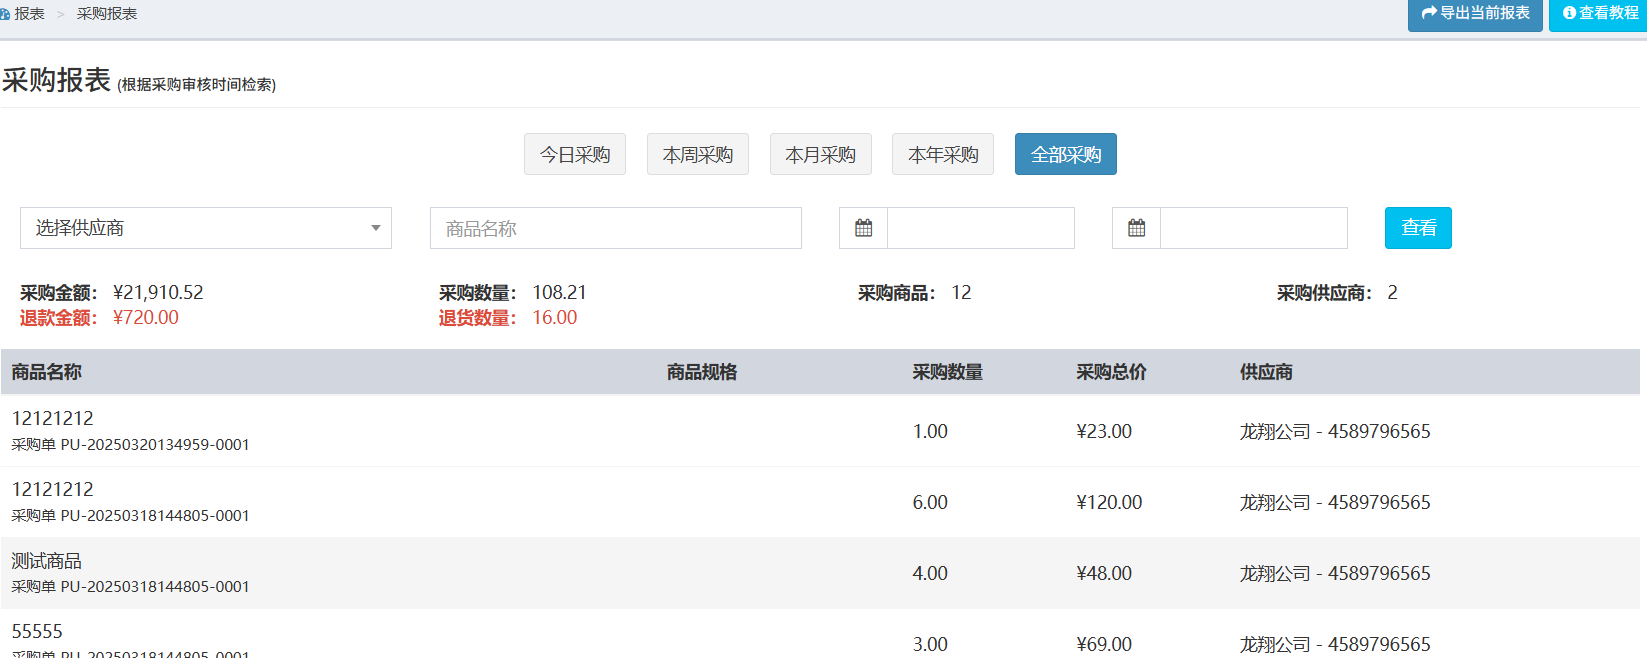Click the end date calendar icon
This screenshot has width=1647, height=658.
[x=1136, y=228]
